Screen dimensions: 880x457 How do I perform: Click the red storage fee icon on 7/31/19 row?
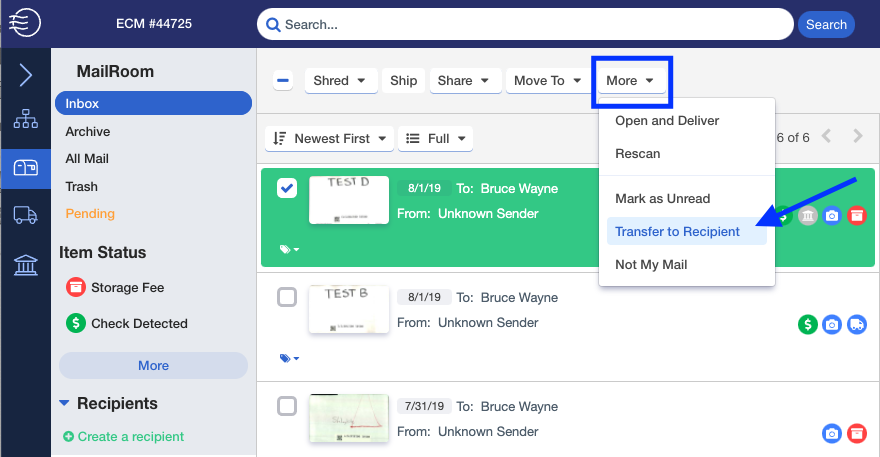856,433
